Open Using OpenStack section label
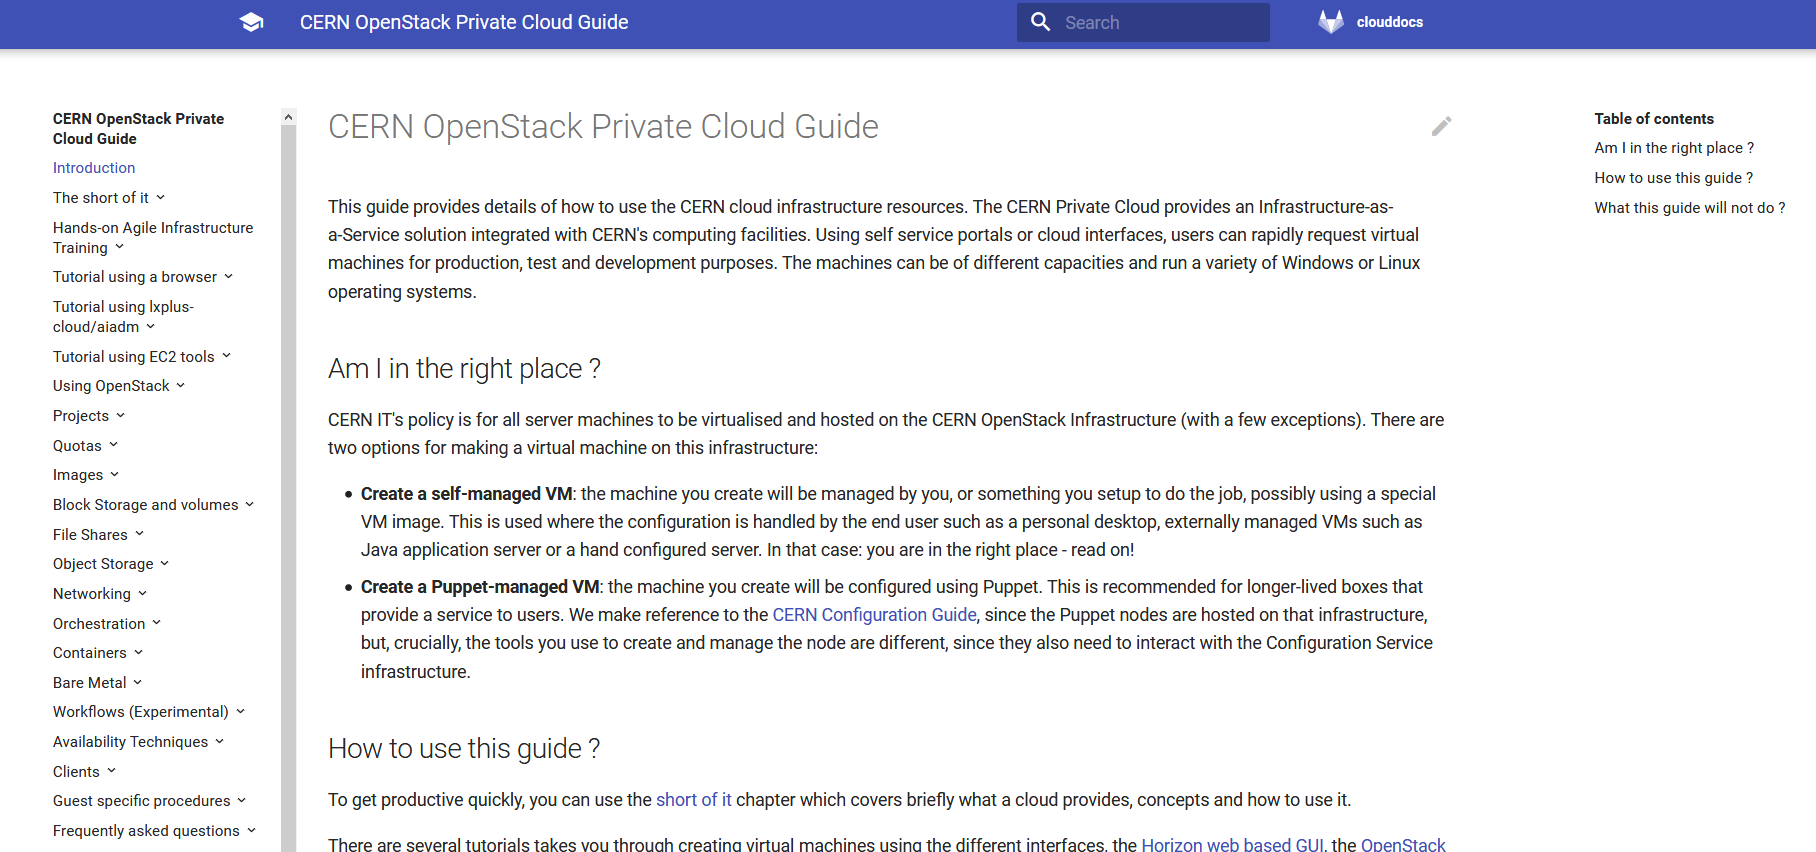Image resolution: width=1816 pixels, height=852 pixels. pyautogui.click(x=111, y=386)
